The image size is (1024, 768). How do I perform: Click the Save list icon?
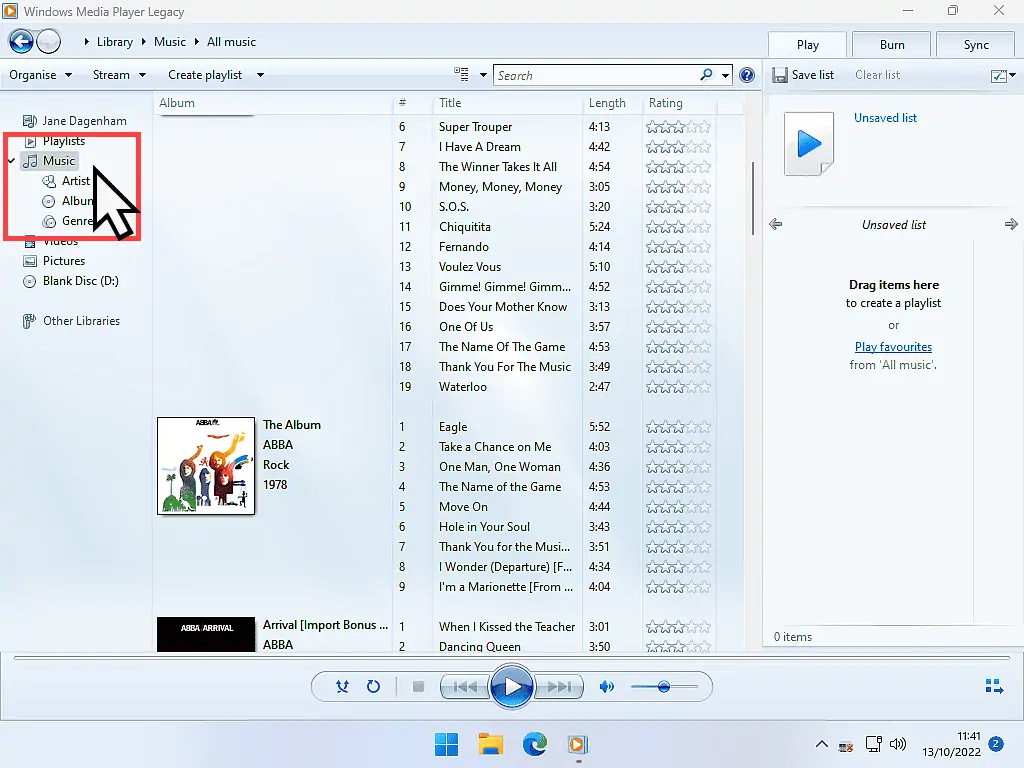[x=779, y=74]
